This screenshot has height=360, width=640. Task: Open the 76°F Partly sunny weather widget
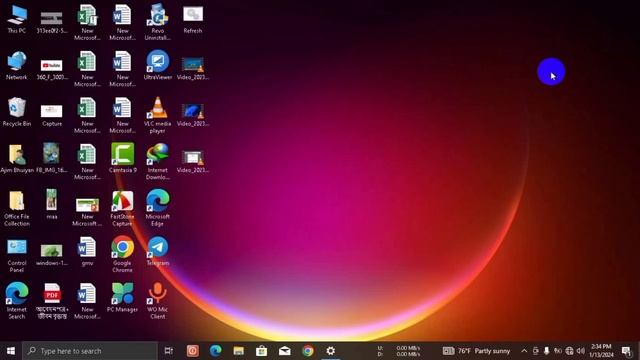pos(476,351)
